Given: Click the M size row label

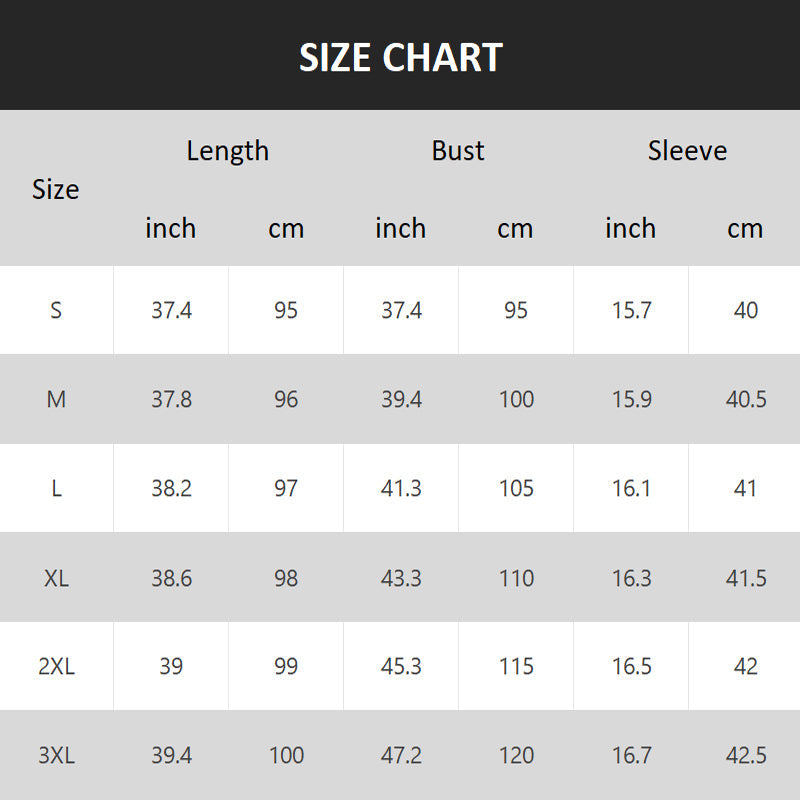Looking at the screenshot, I should 56,399.
